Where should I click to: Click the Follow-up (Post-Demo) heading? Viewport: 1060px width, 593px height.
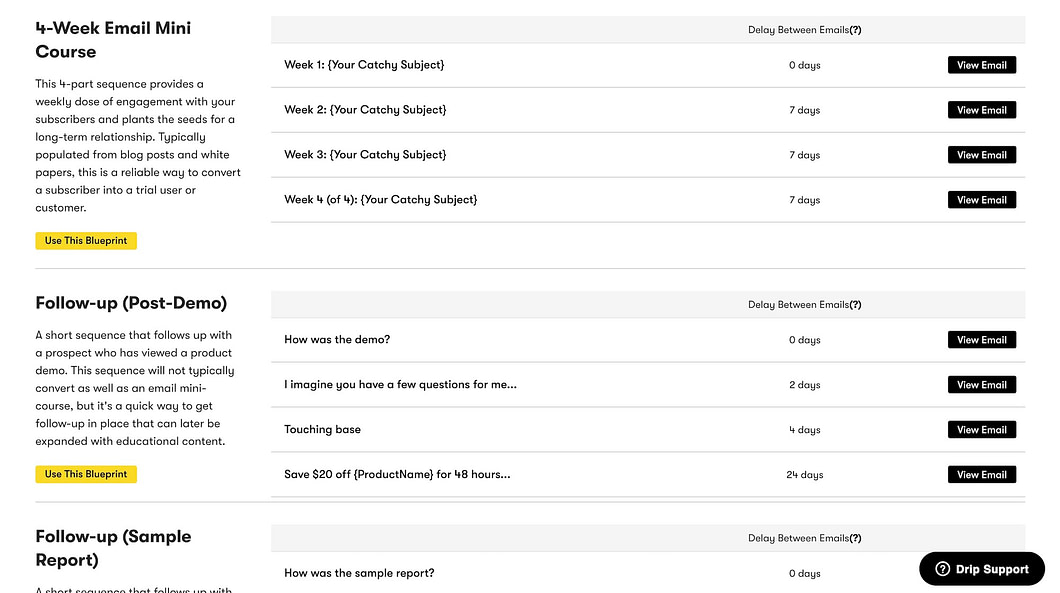pos(129,303)
